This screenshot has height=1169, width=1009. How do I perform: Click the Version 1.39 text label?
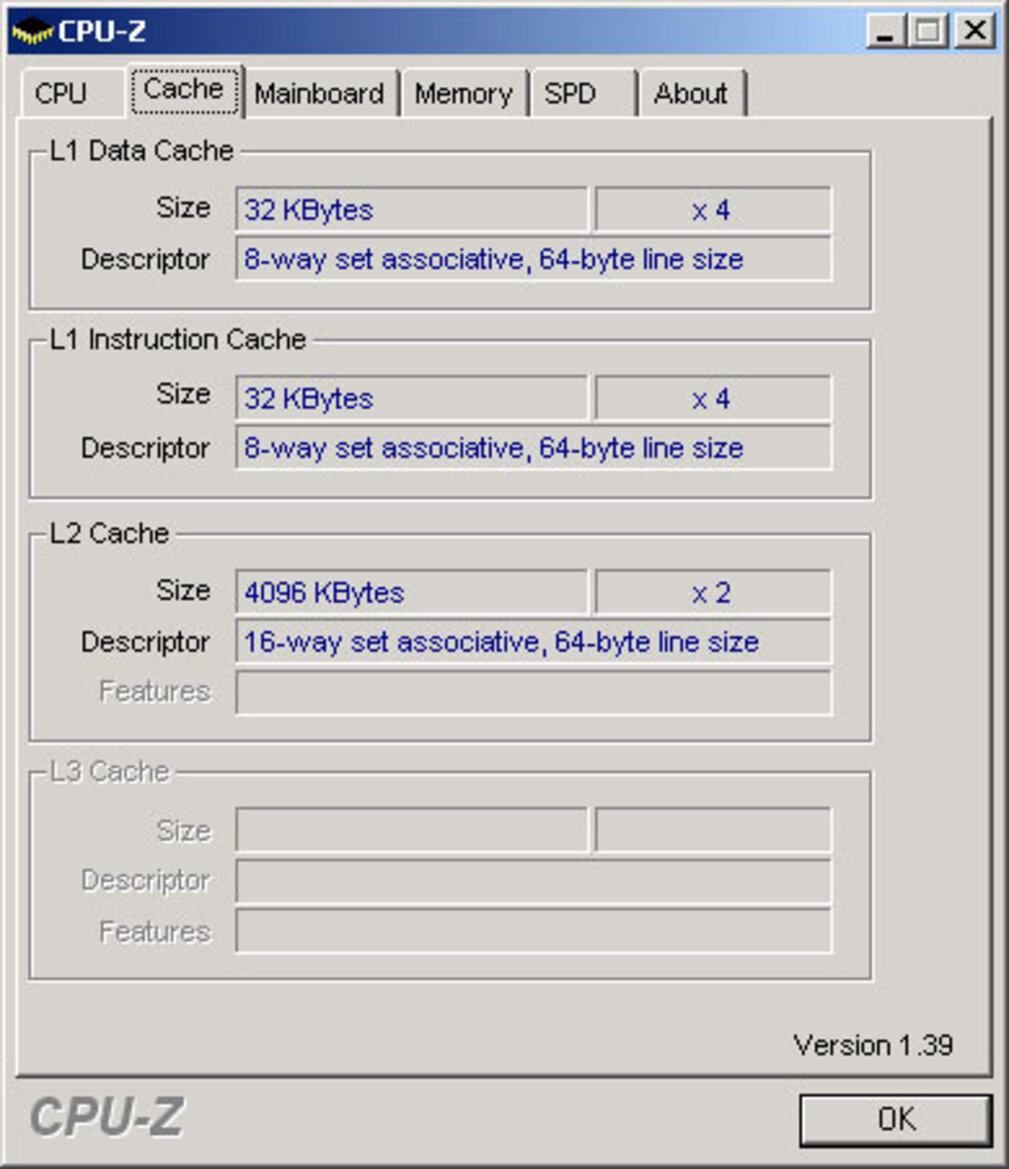tap(874, 1045)
